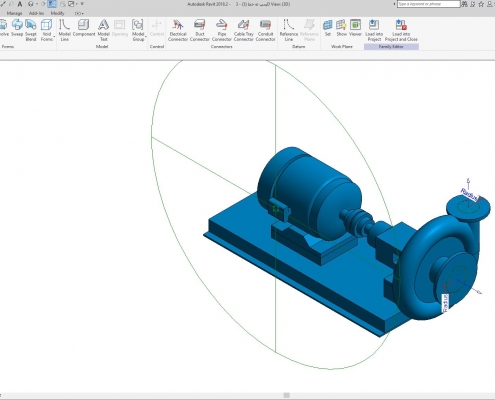Click the star favorites icon in title bar
495x400 pixels.
(x=481, y=4)
